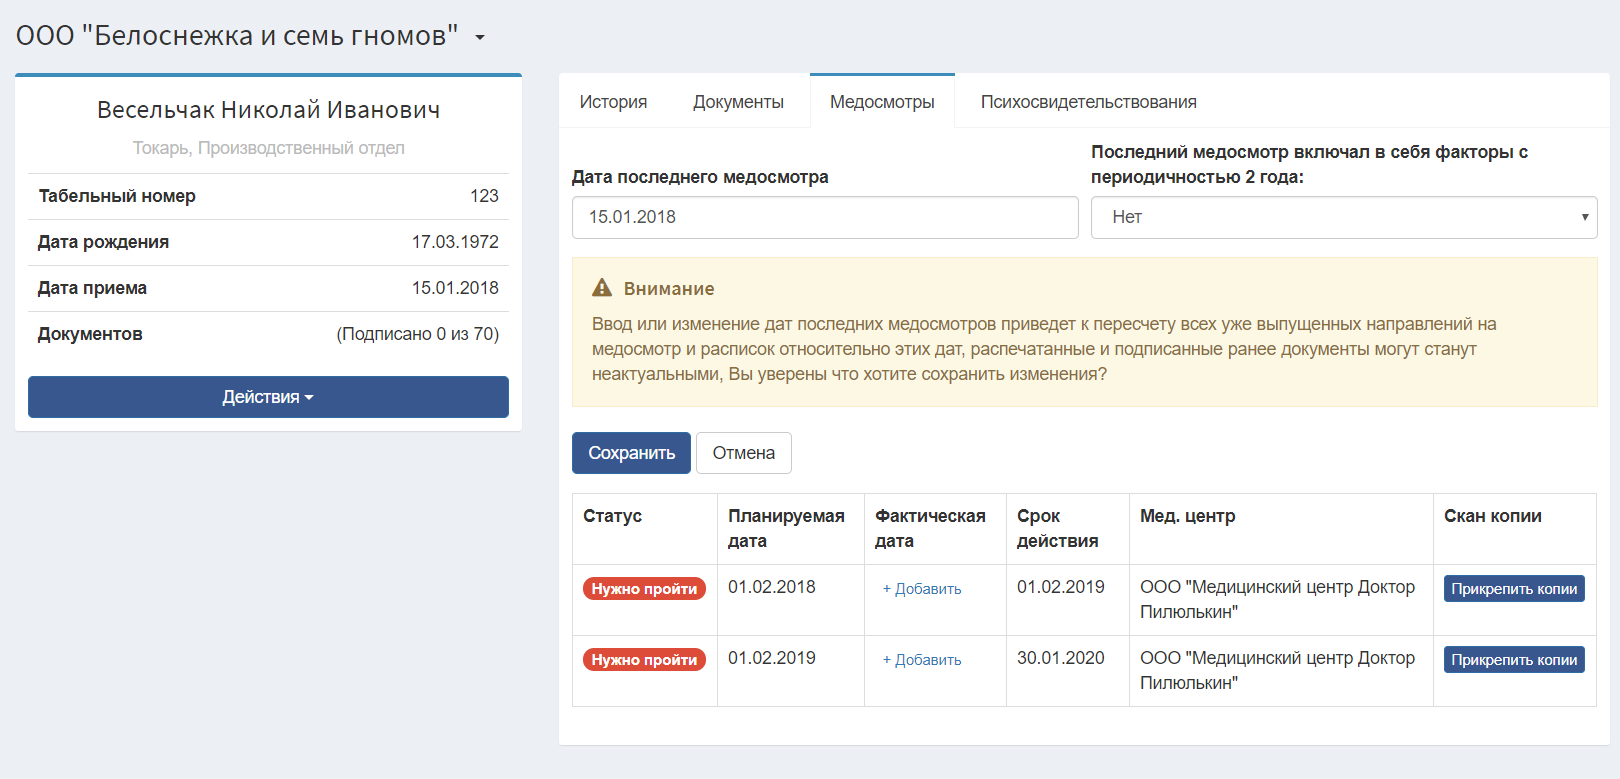Click the Сохранить button
The width and height of the screenshot is (1620, 779).
click(x=631, y=453)
